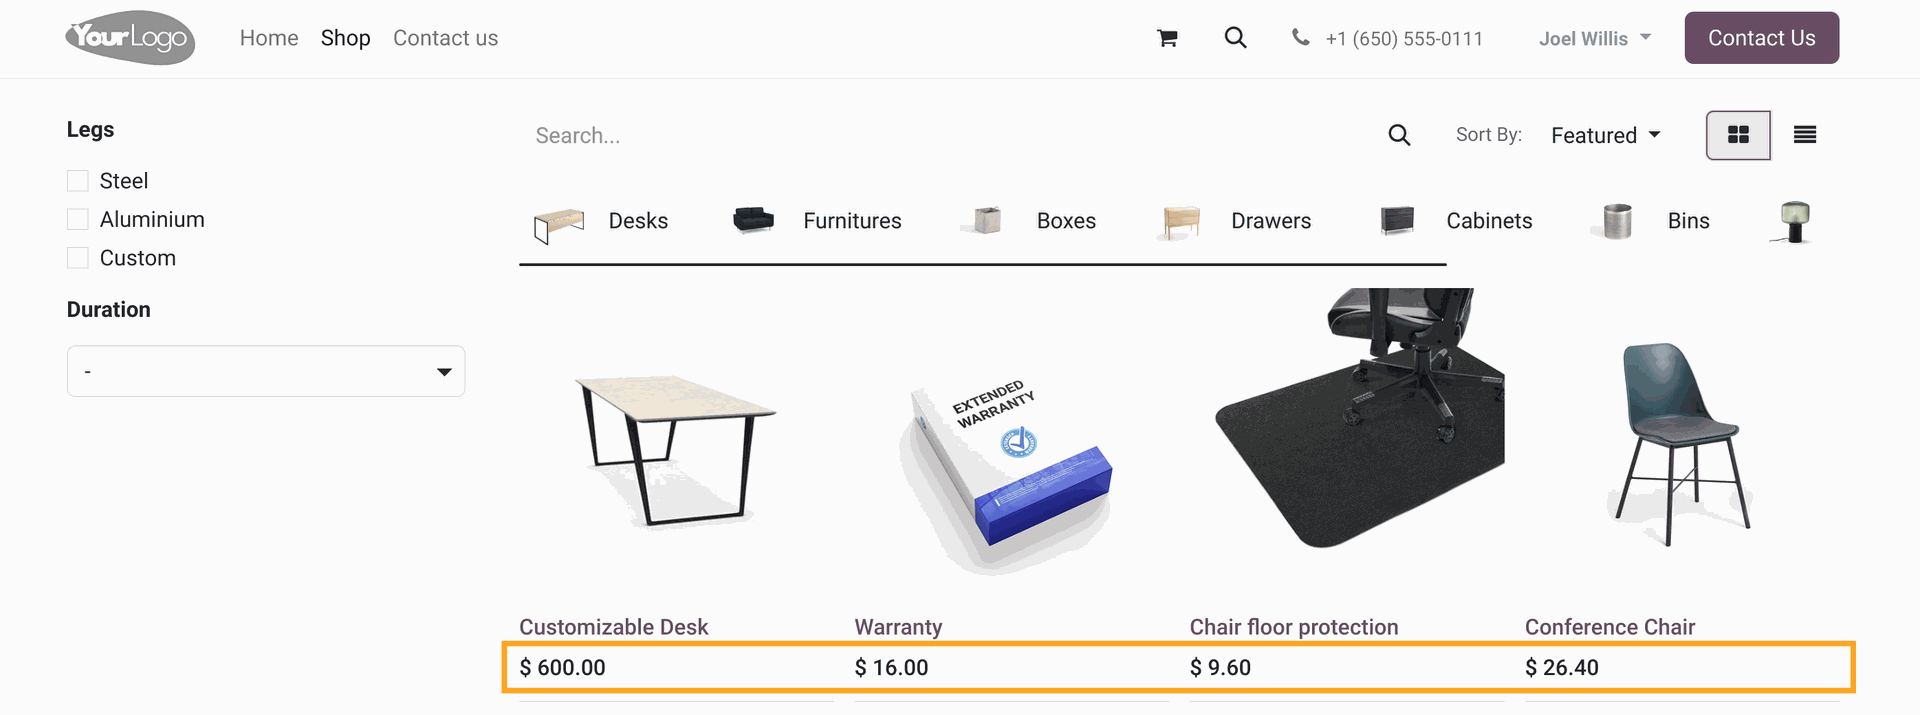This screenshot has height=715, width=1920.
Task: Click the phone icon beside the number
Action: click(1300, 38)
